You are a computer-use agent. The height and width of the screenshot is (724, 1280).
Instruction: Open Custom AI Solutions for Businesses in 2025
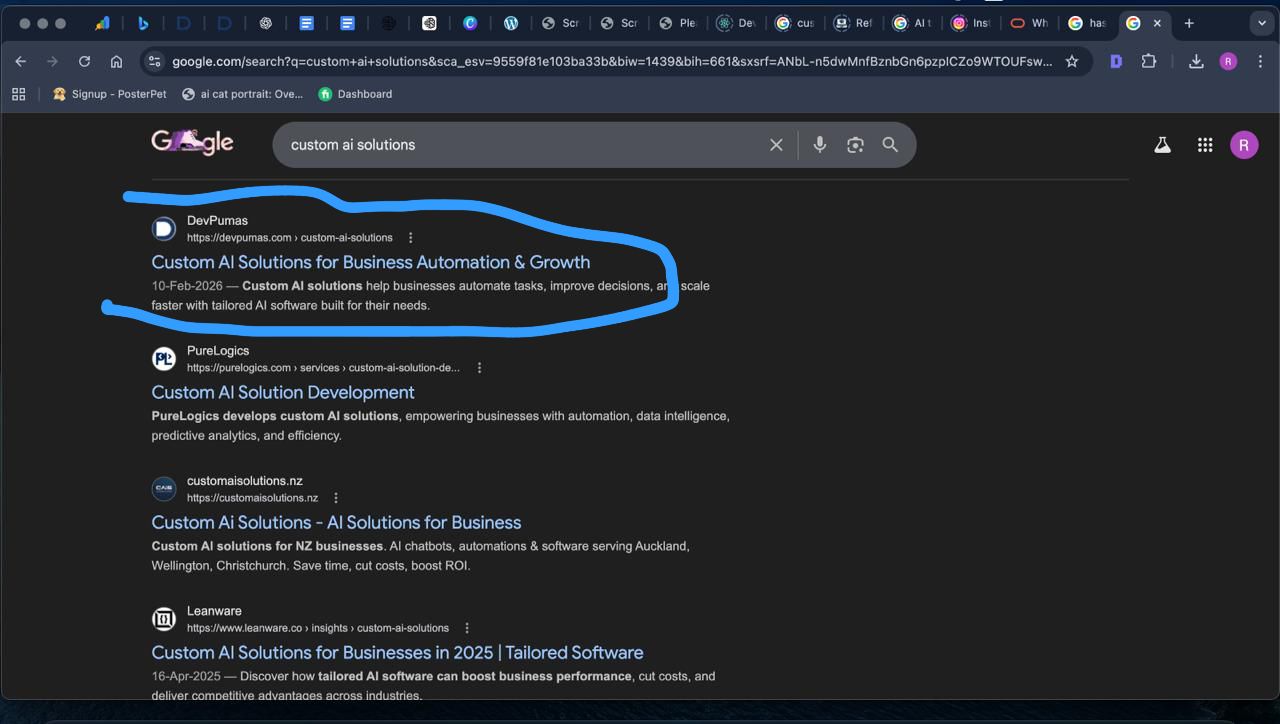coord(397,652)
